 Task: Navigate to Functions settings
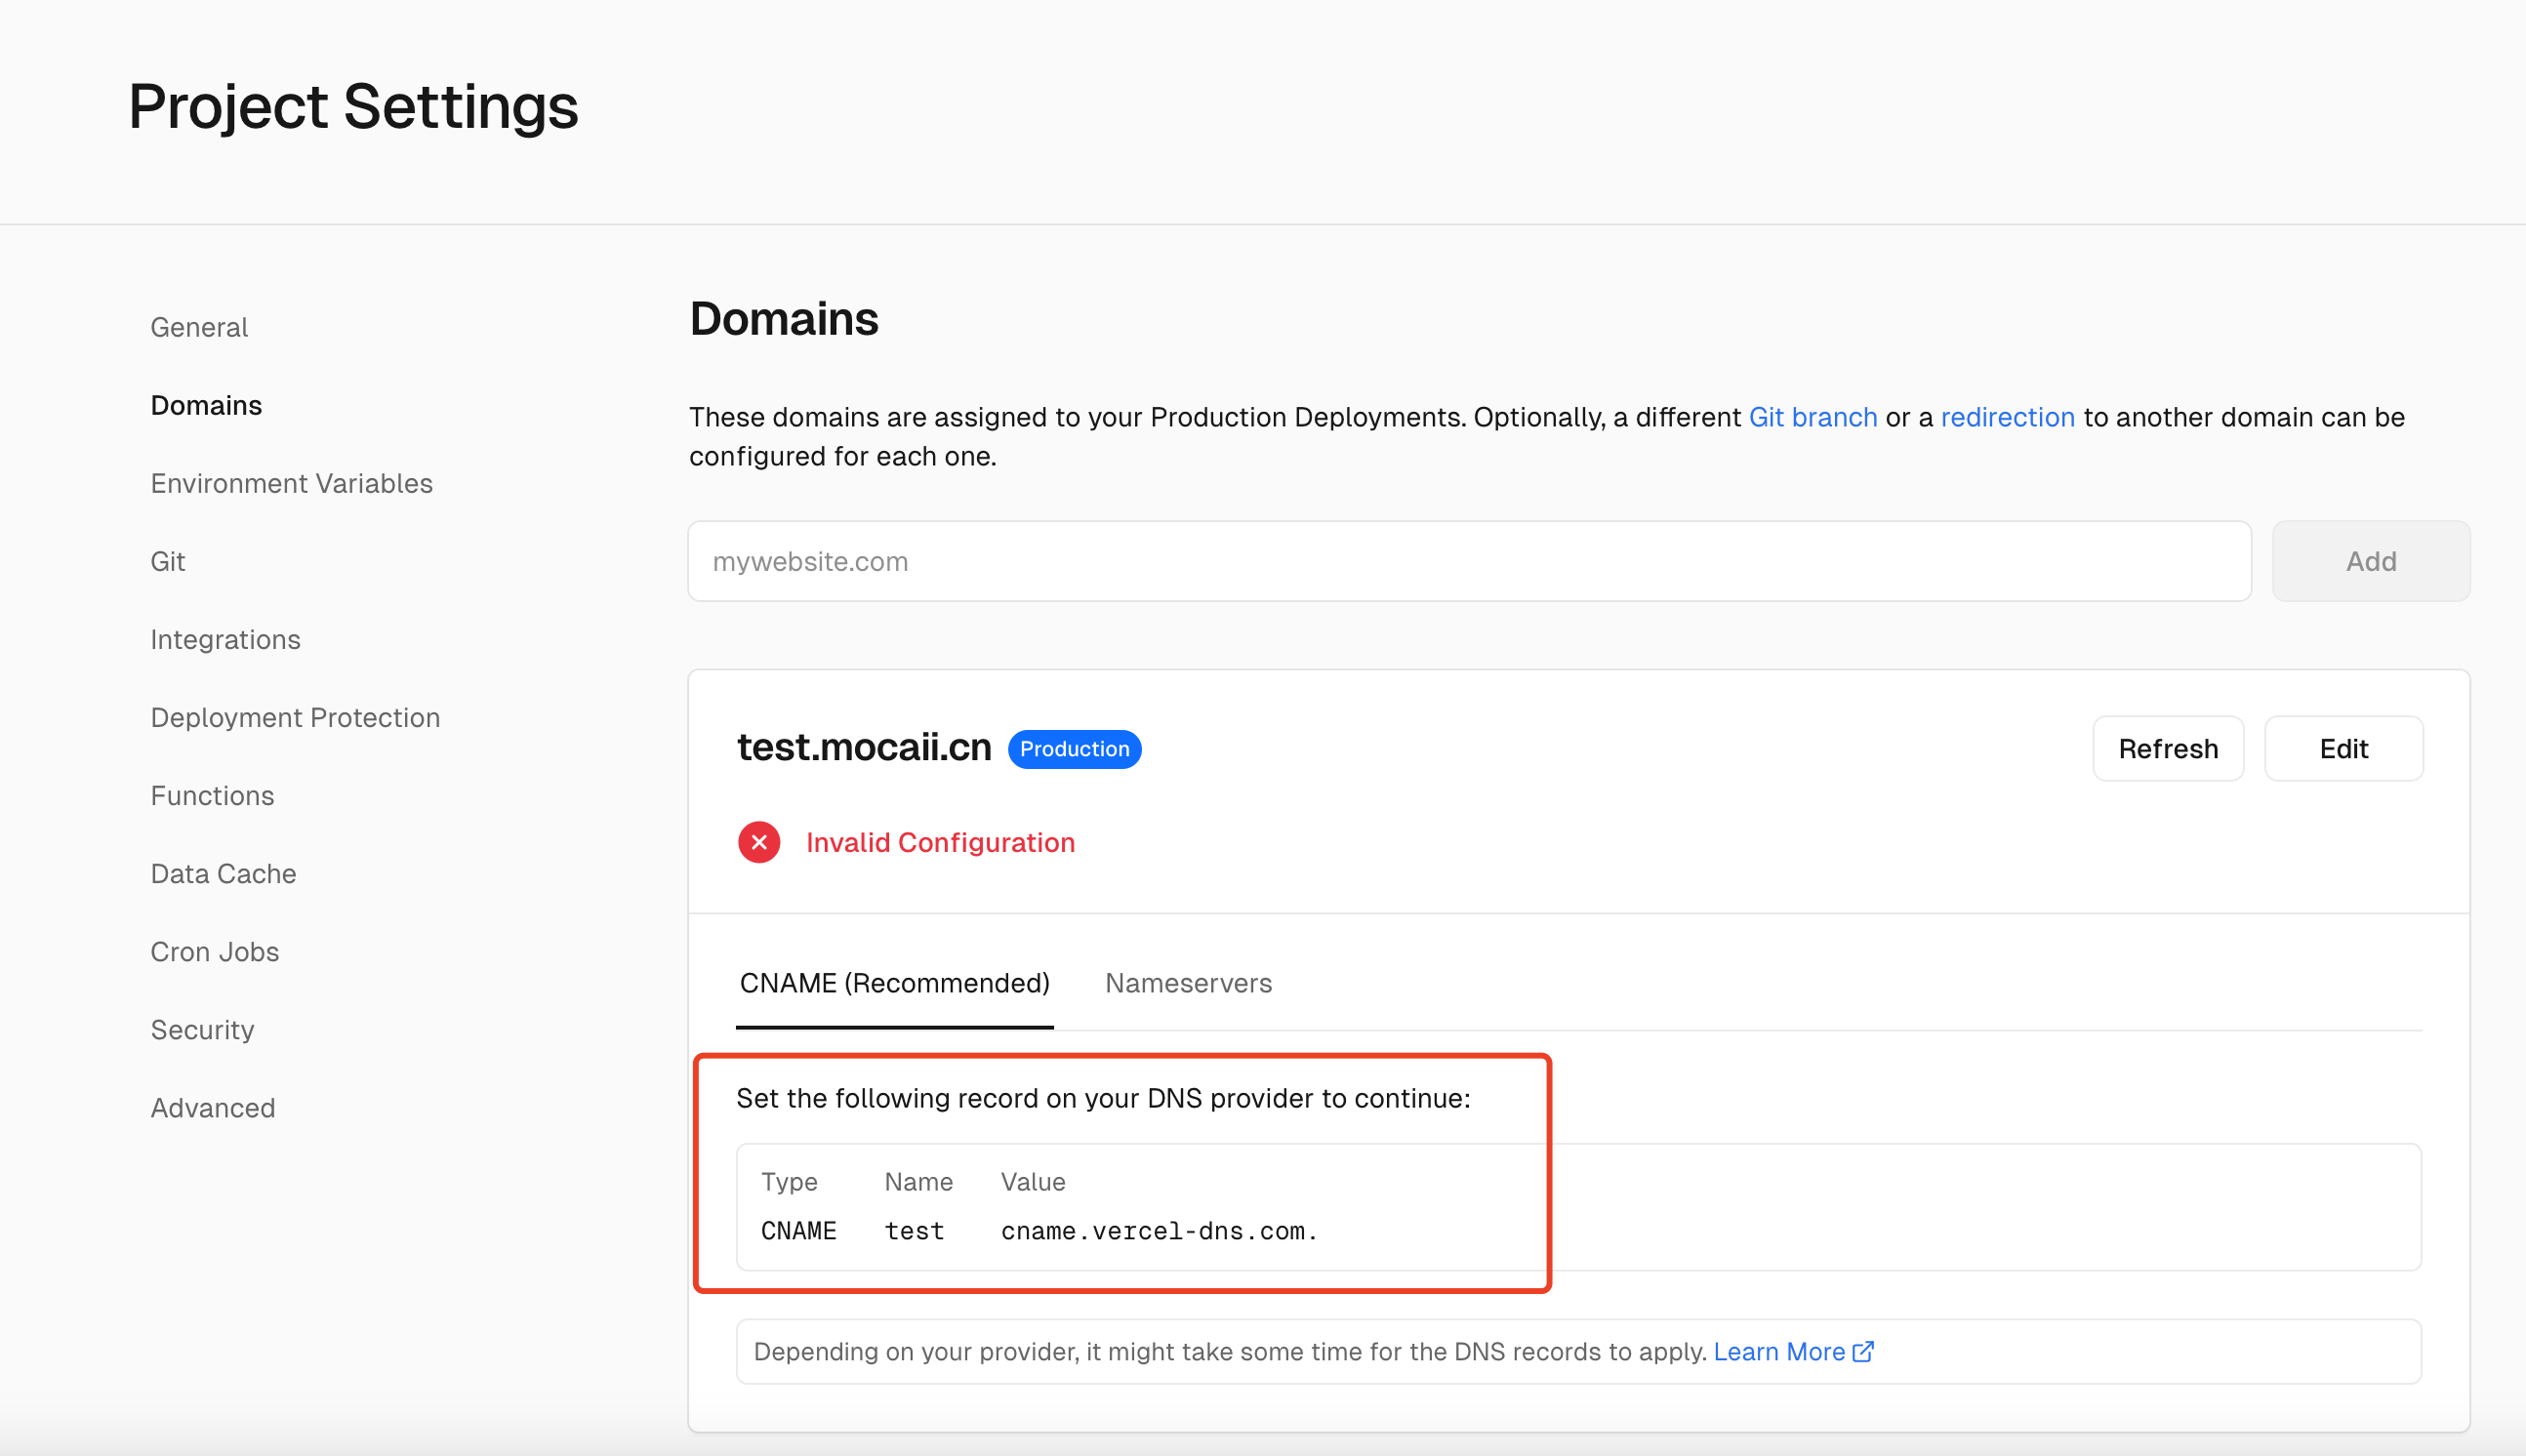(x=212, y=795)
